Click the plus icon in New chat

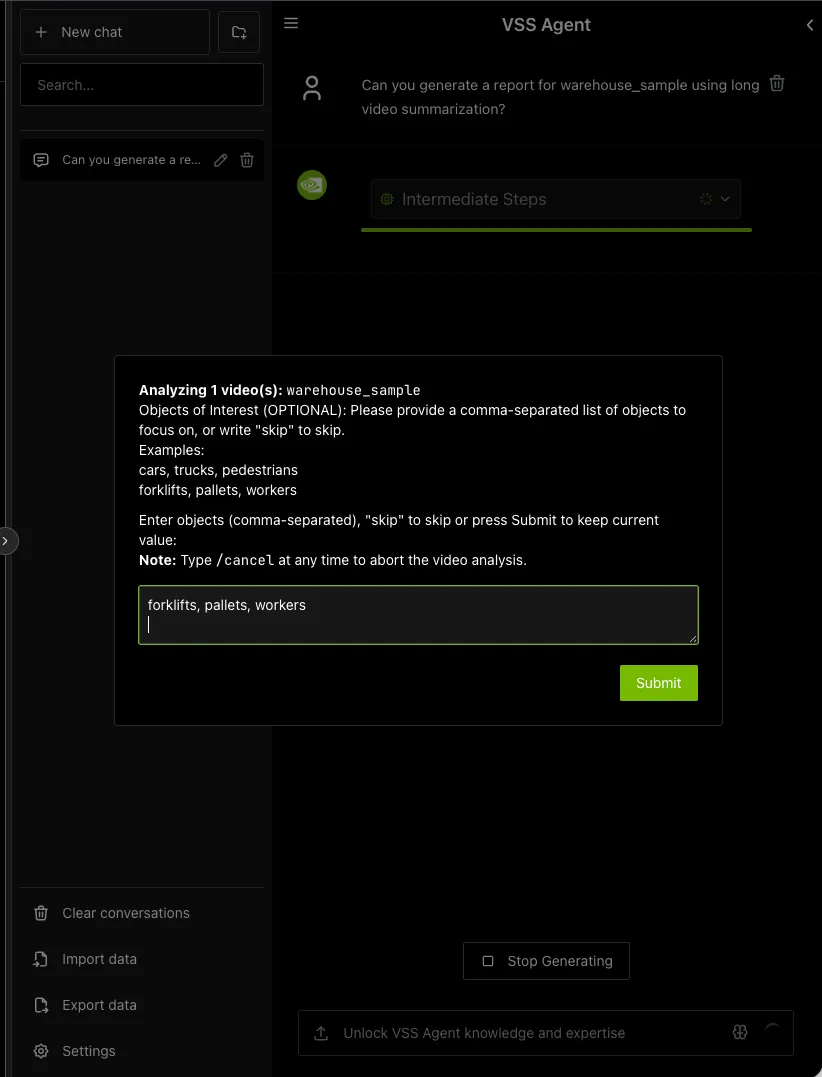point(41,32)
